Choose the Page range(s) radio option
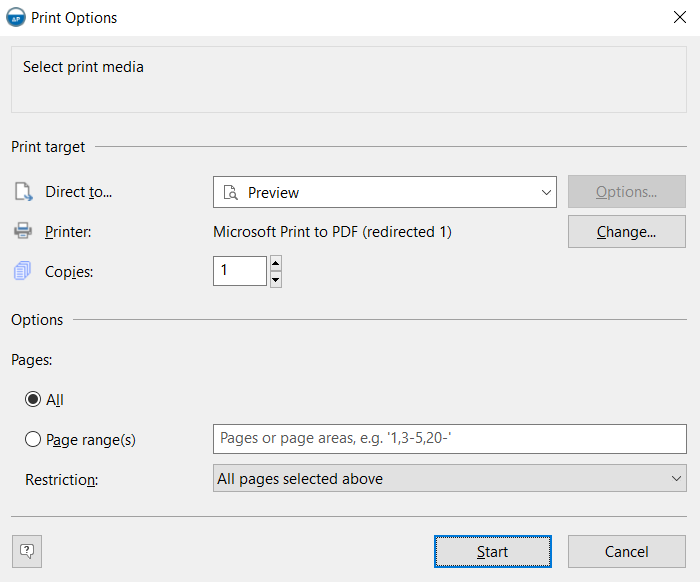This screenshot has height=582, width=700. (x=33, y=439)
